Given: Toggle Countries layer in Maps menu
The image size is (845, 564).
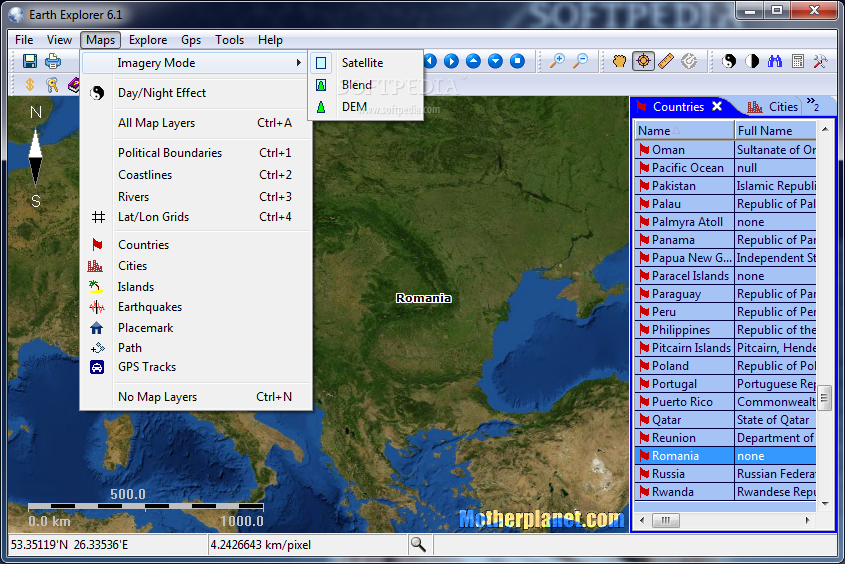Looking at the screenshot, I should coord(195,245).
